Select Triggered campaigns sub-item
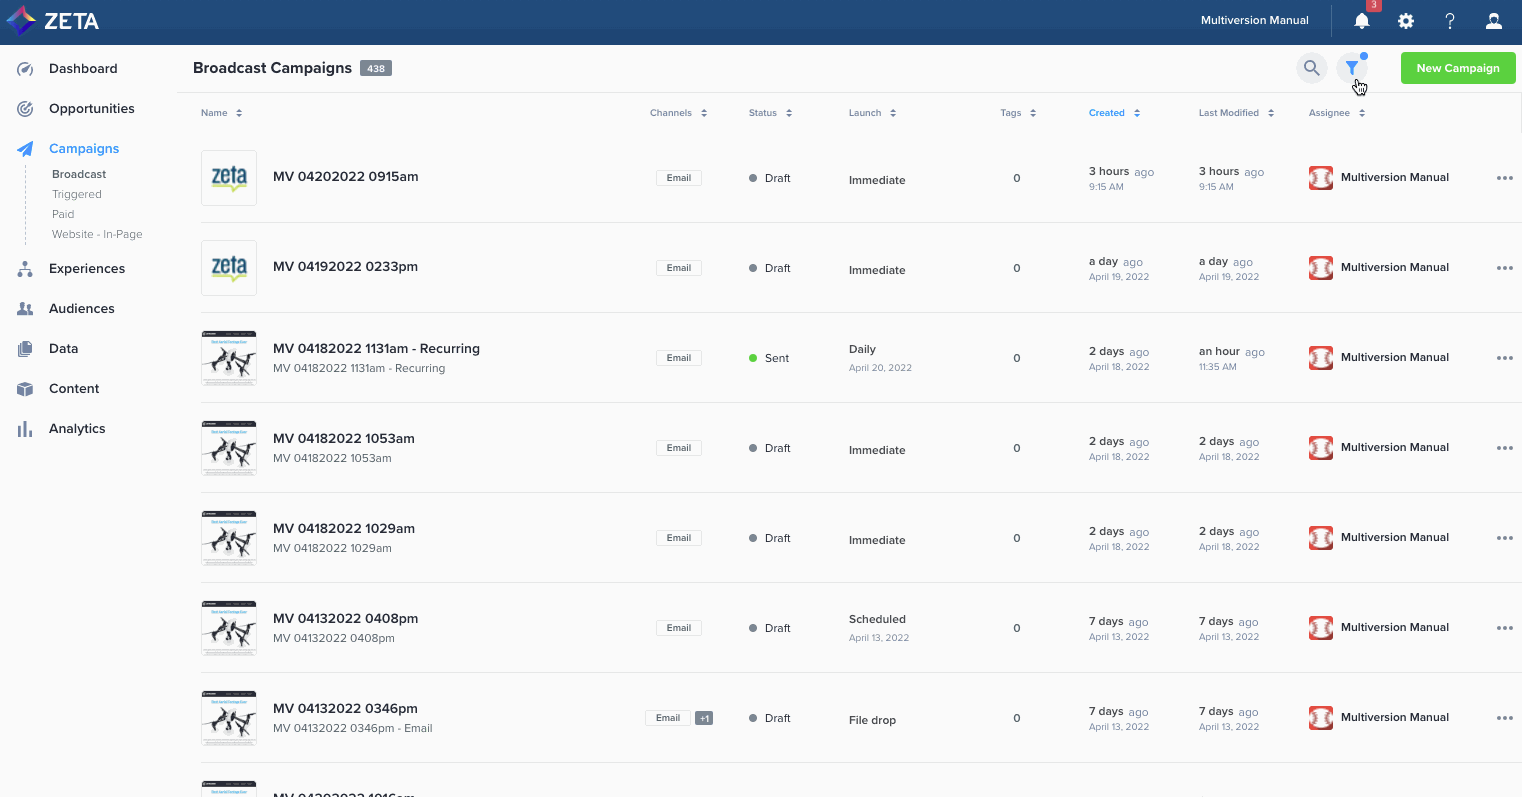The width and height of the screenshot is (1522, 797). tap(77, 194)
